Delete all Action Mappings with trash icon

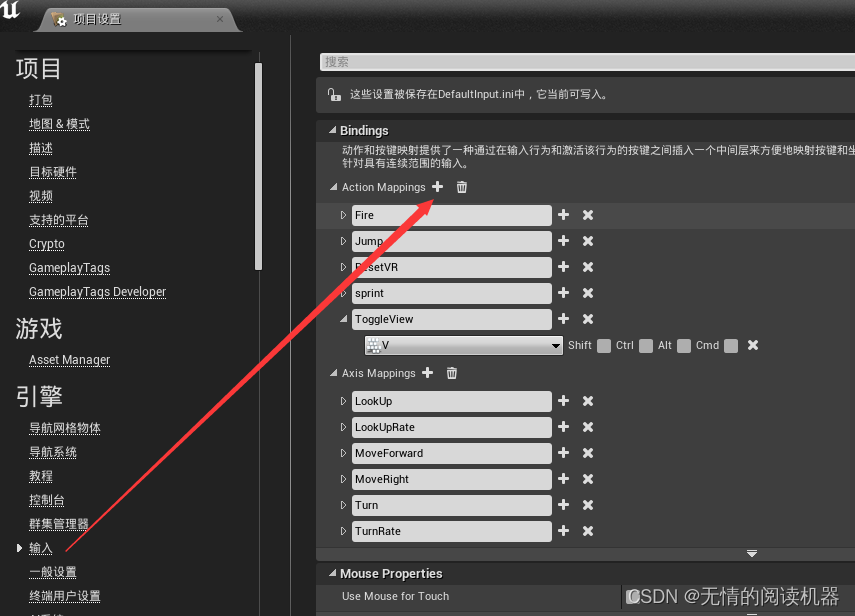pos(461,187)
